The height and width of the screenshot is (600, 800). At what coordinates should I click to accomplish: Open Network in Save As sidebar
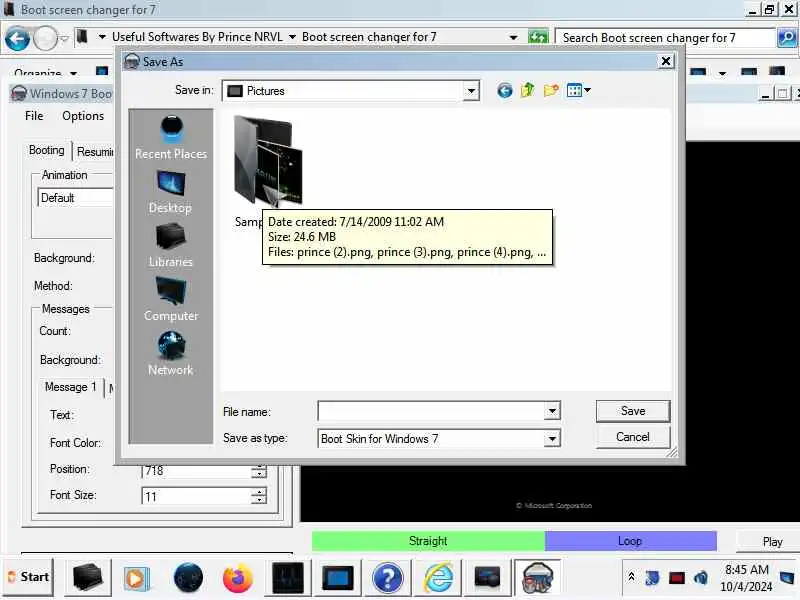171,354
